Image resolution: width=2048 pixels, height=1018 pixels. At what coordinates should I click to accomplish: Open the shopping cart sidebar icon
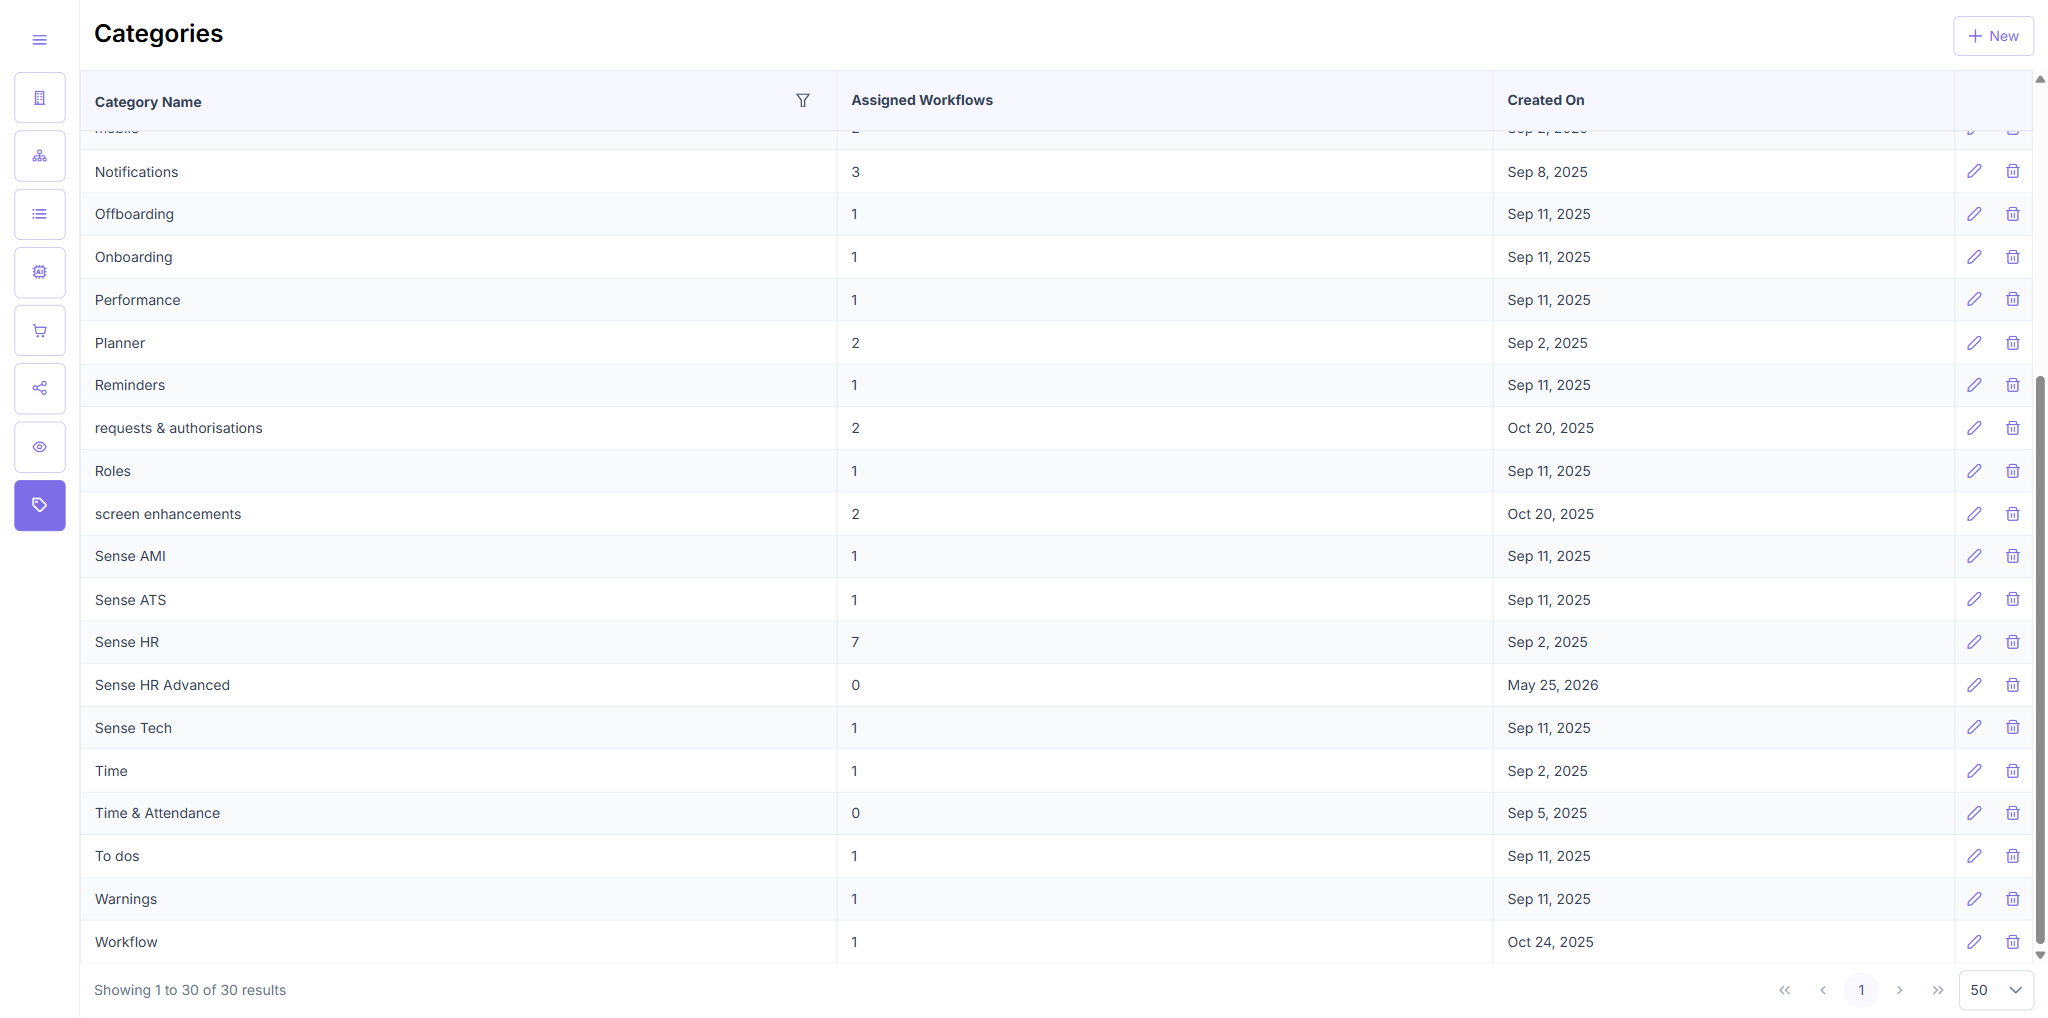pyautogui.click(x=40, y=331)
